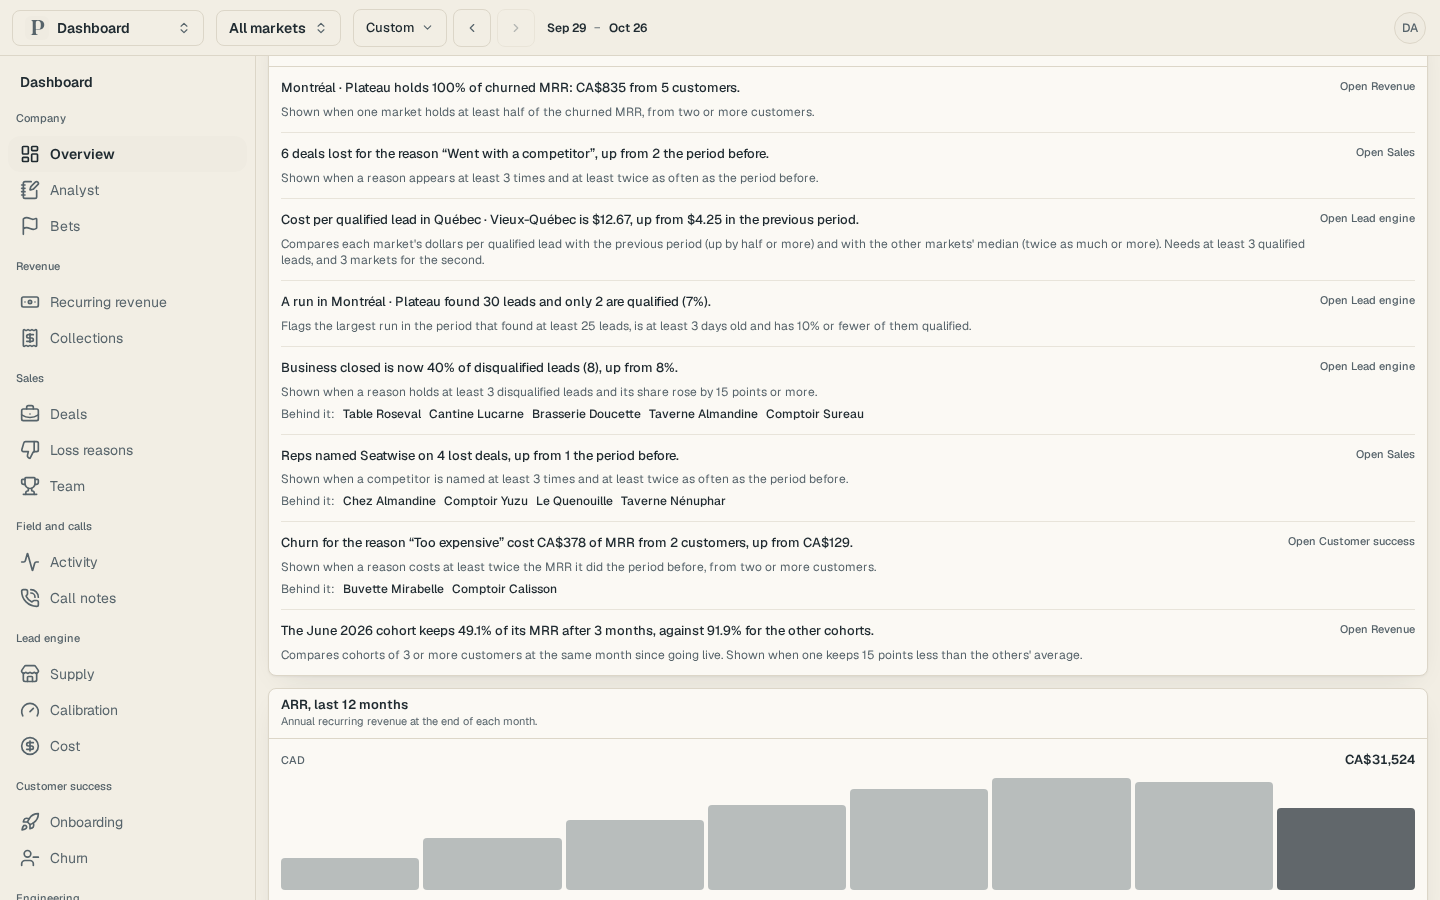Open the DA user avatar menu
1440x900 pixels.
coord(1410,28)
